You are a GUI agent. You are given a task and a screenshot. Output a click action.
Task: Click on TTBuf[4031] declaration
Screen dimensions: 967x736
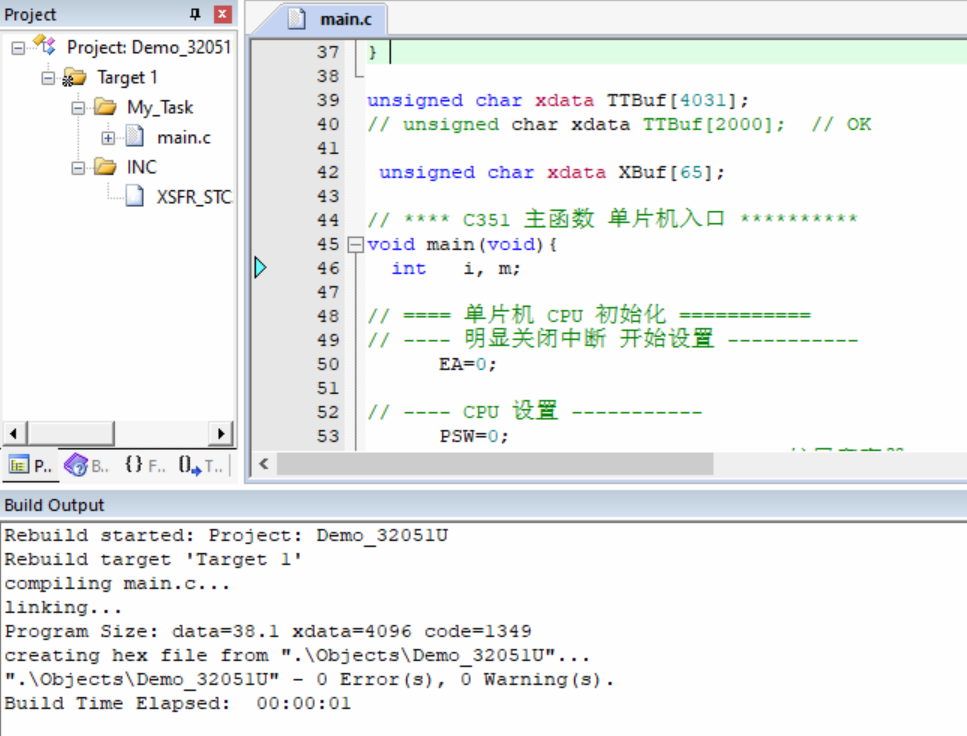click(x=558, y=100)
